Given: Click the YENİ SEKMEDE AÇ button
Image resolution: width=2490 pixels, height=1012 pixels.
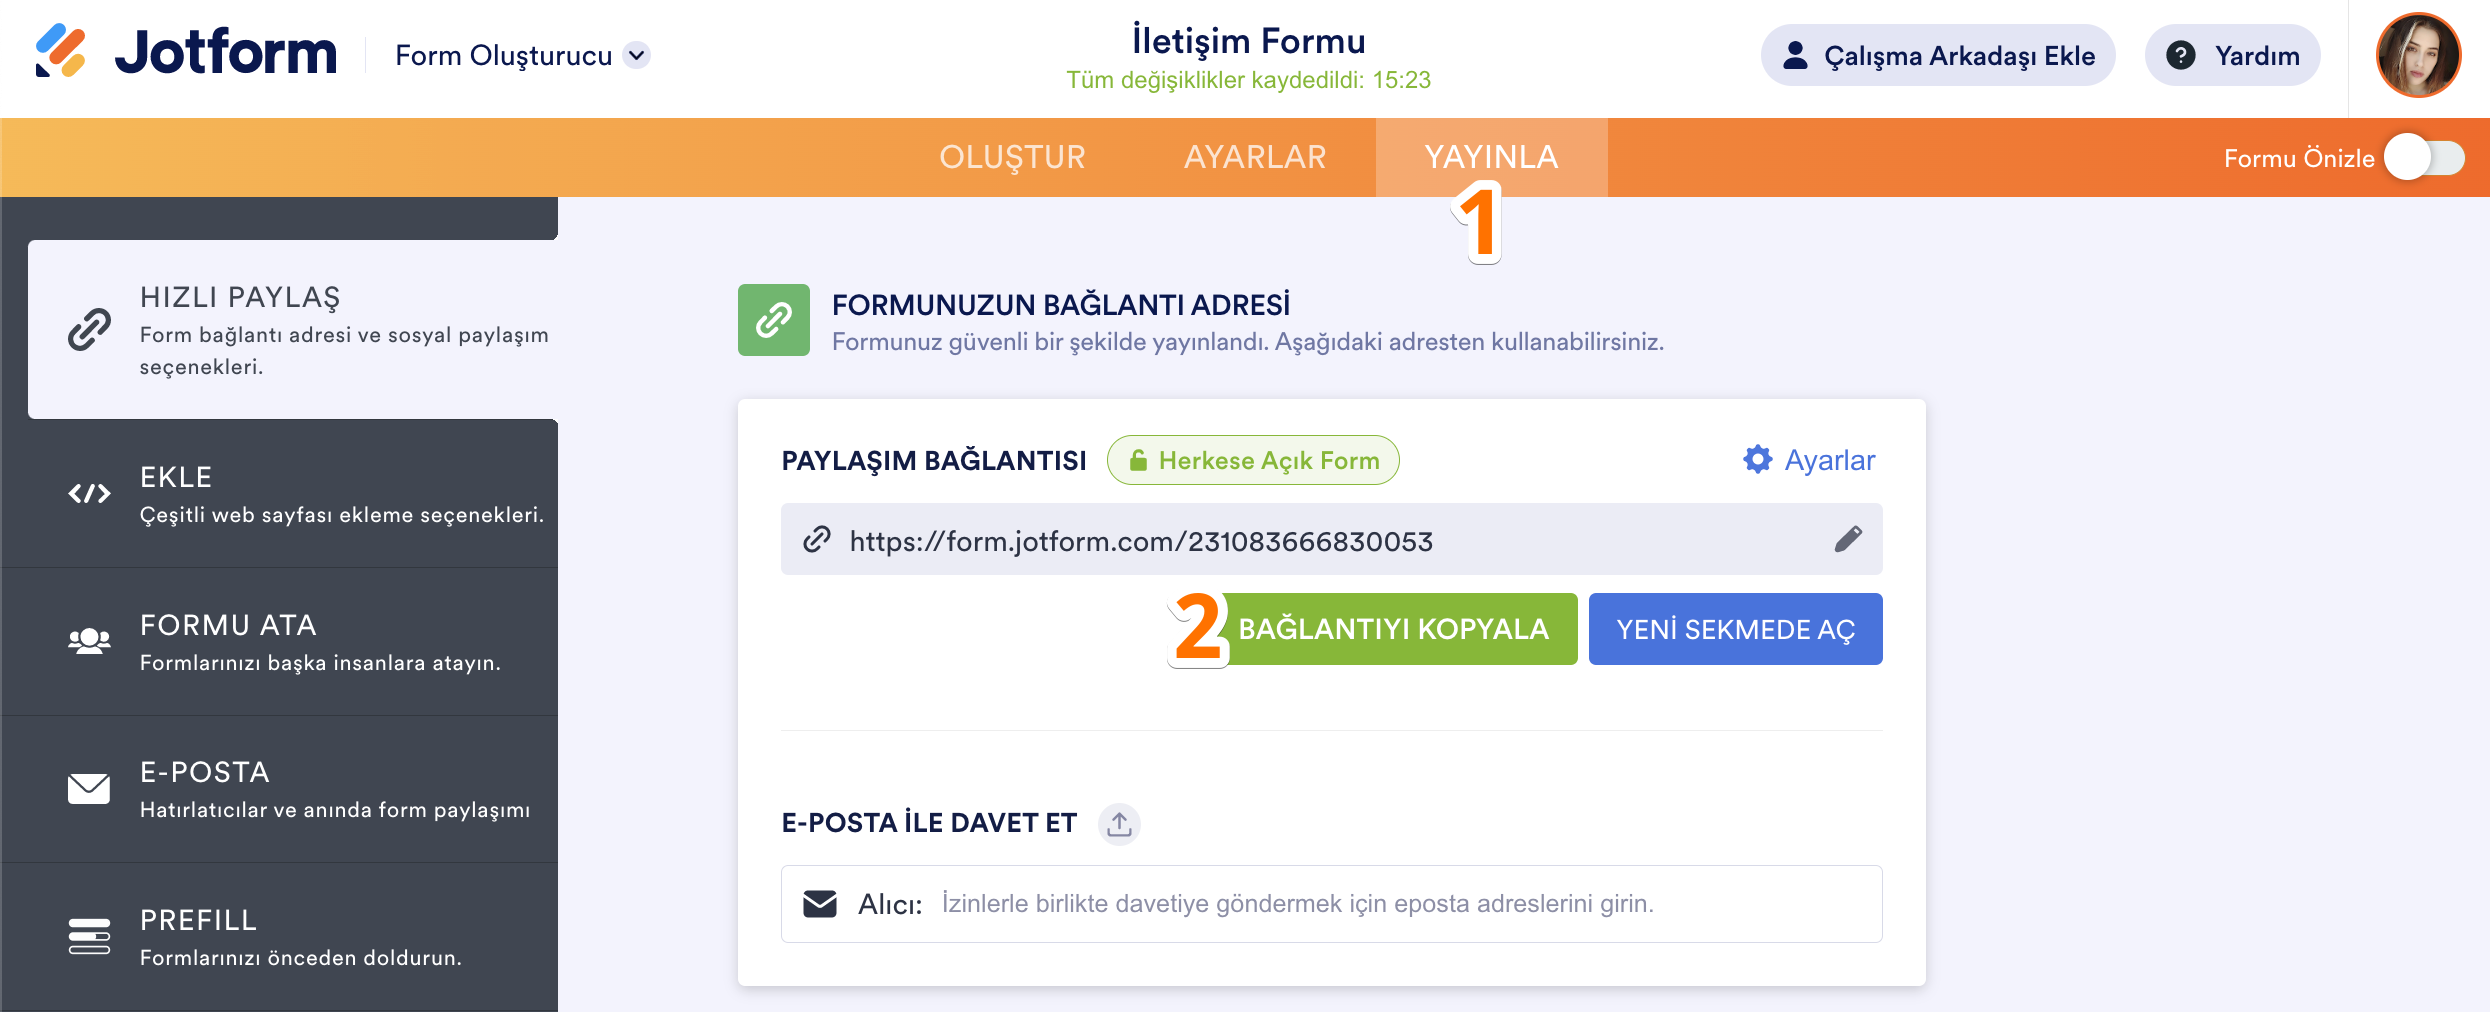Looking at the screenshot, I should [x=1735, y=629].
